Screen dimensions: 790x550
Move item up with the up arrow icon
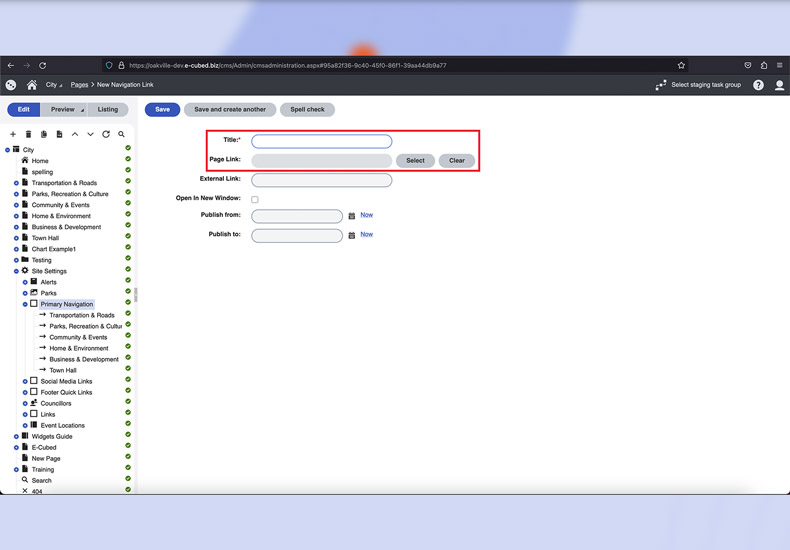point(75,134)
